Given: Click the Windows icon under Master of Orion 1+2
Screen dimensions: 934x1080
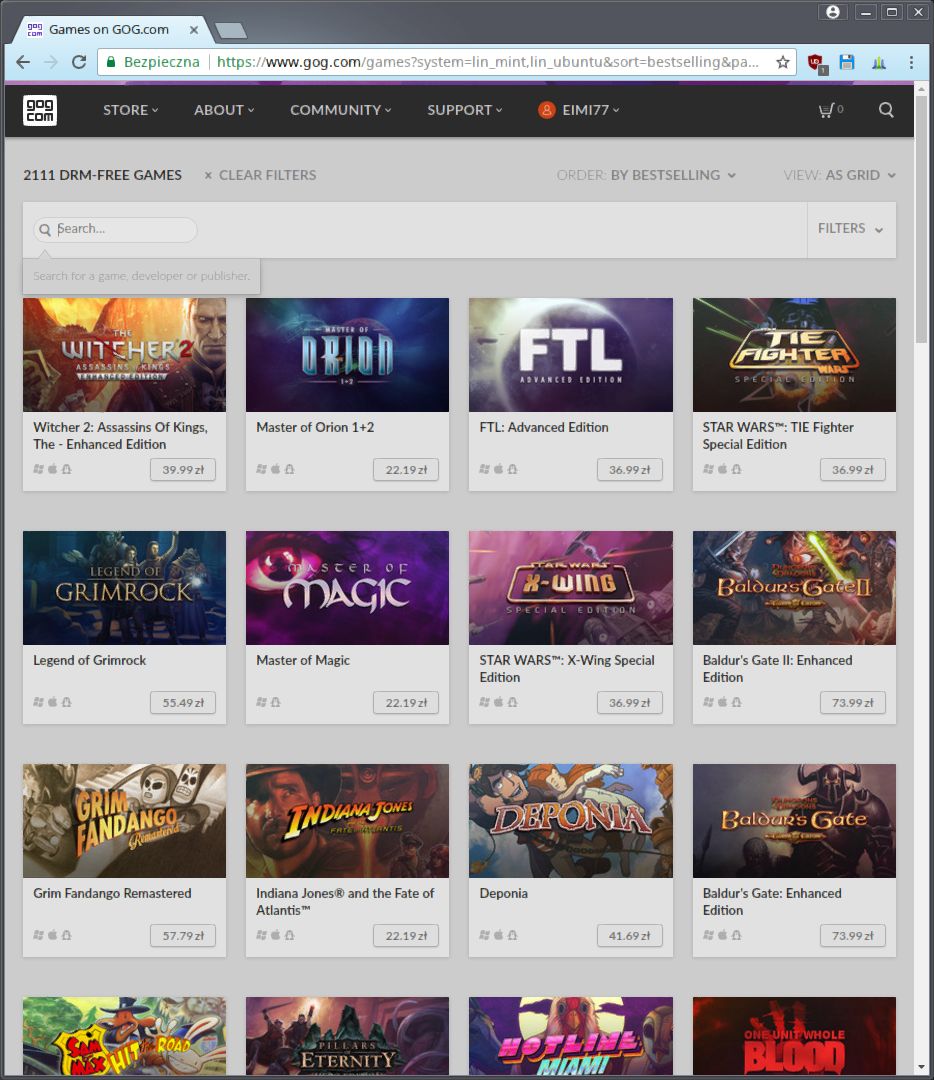Looking at the screenshot, I should point(261,469).
